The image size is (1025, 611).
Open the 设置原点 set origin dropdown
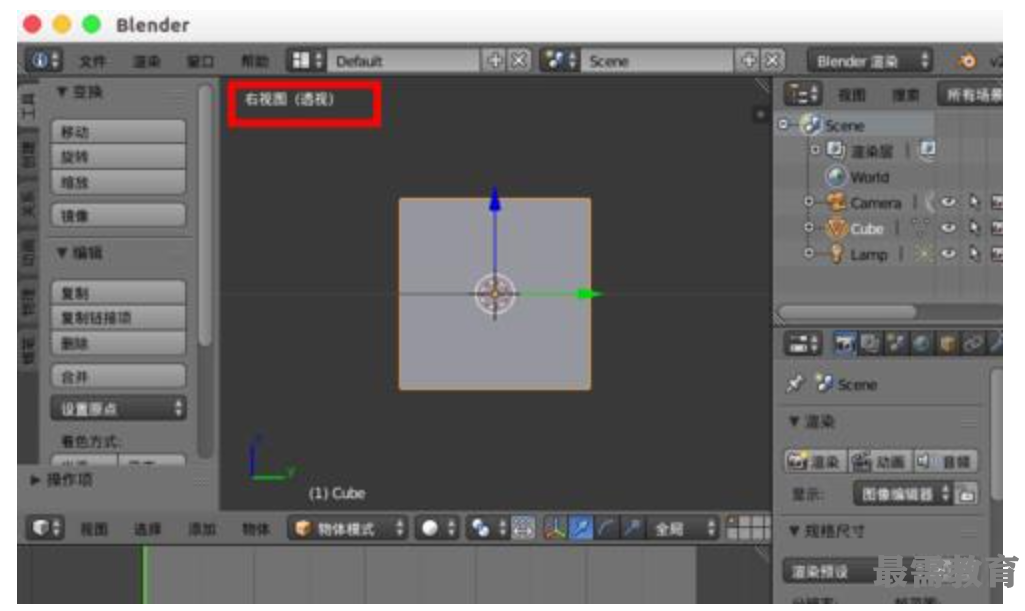(118, 408)
